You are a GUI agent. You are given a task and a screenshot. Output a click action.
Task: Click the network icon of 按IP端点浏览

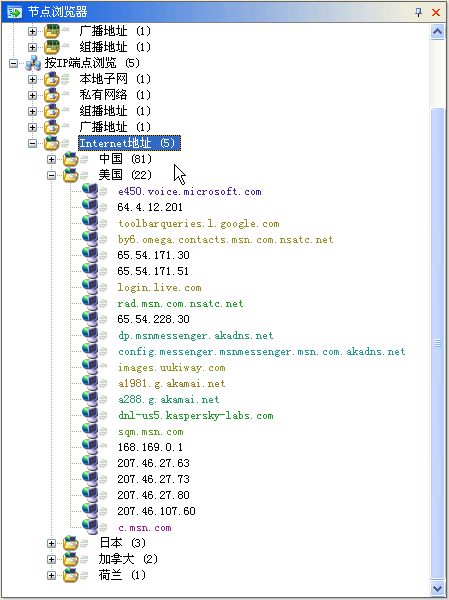tap(33, 63)
